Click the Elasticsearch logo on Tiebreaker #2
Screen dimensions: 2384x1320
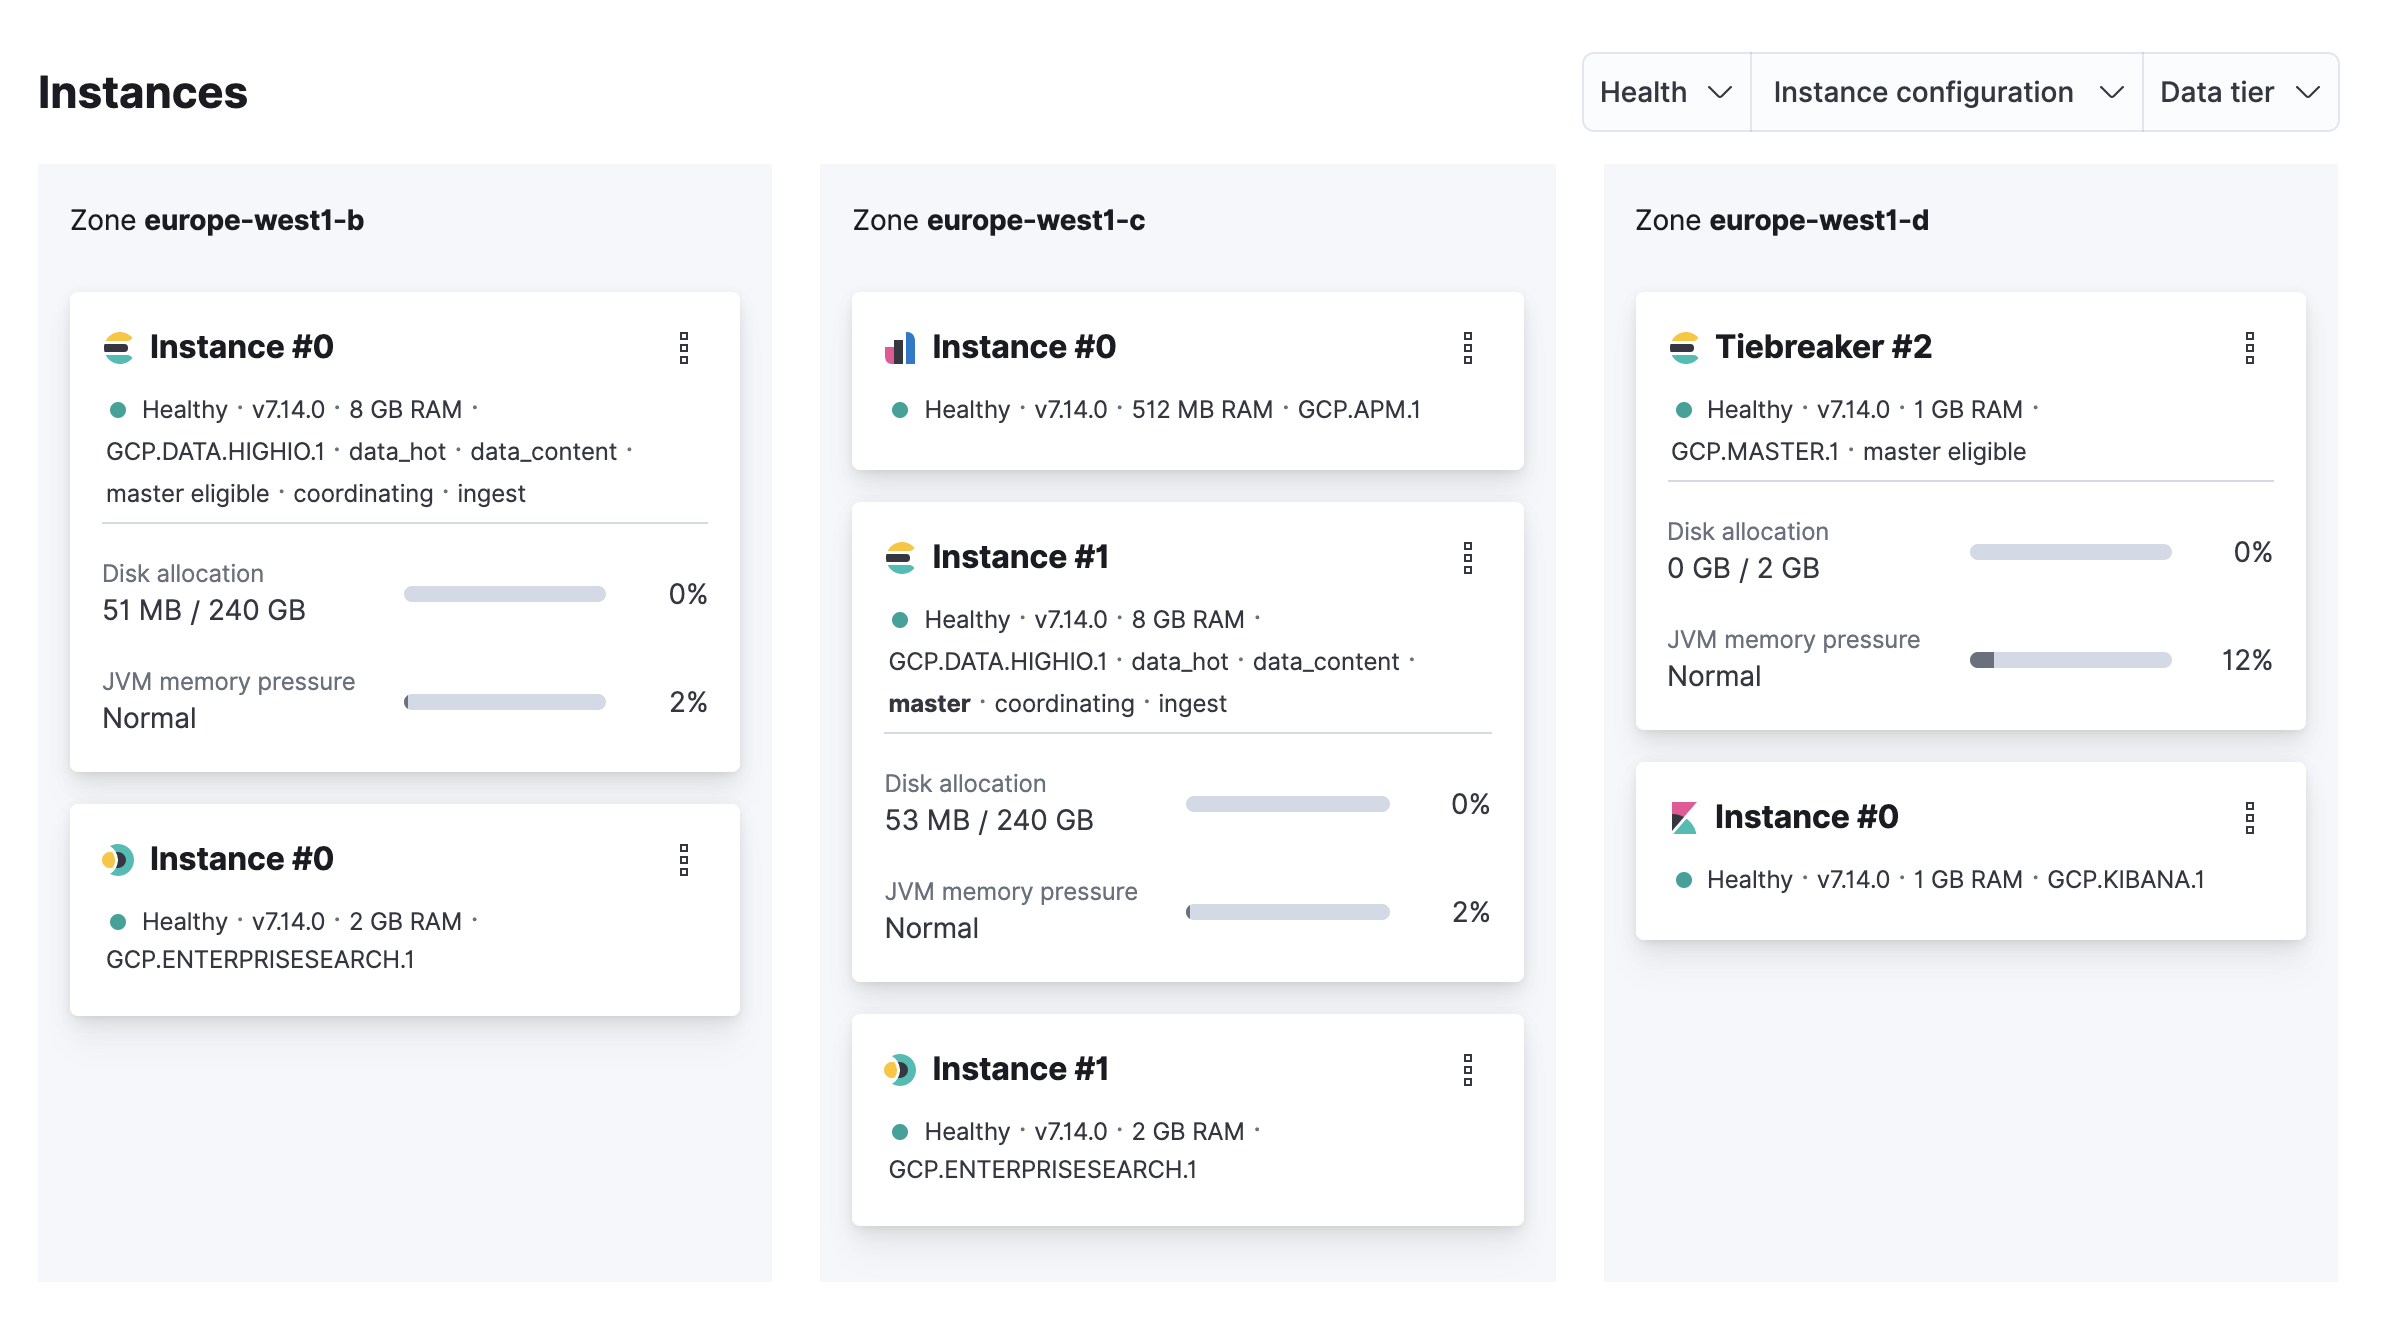click(x=1684, y=348)
